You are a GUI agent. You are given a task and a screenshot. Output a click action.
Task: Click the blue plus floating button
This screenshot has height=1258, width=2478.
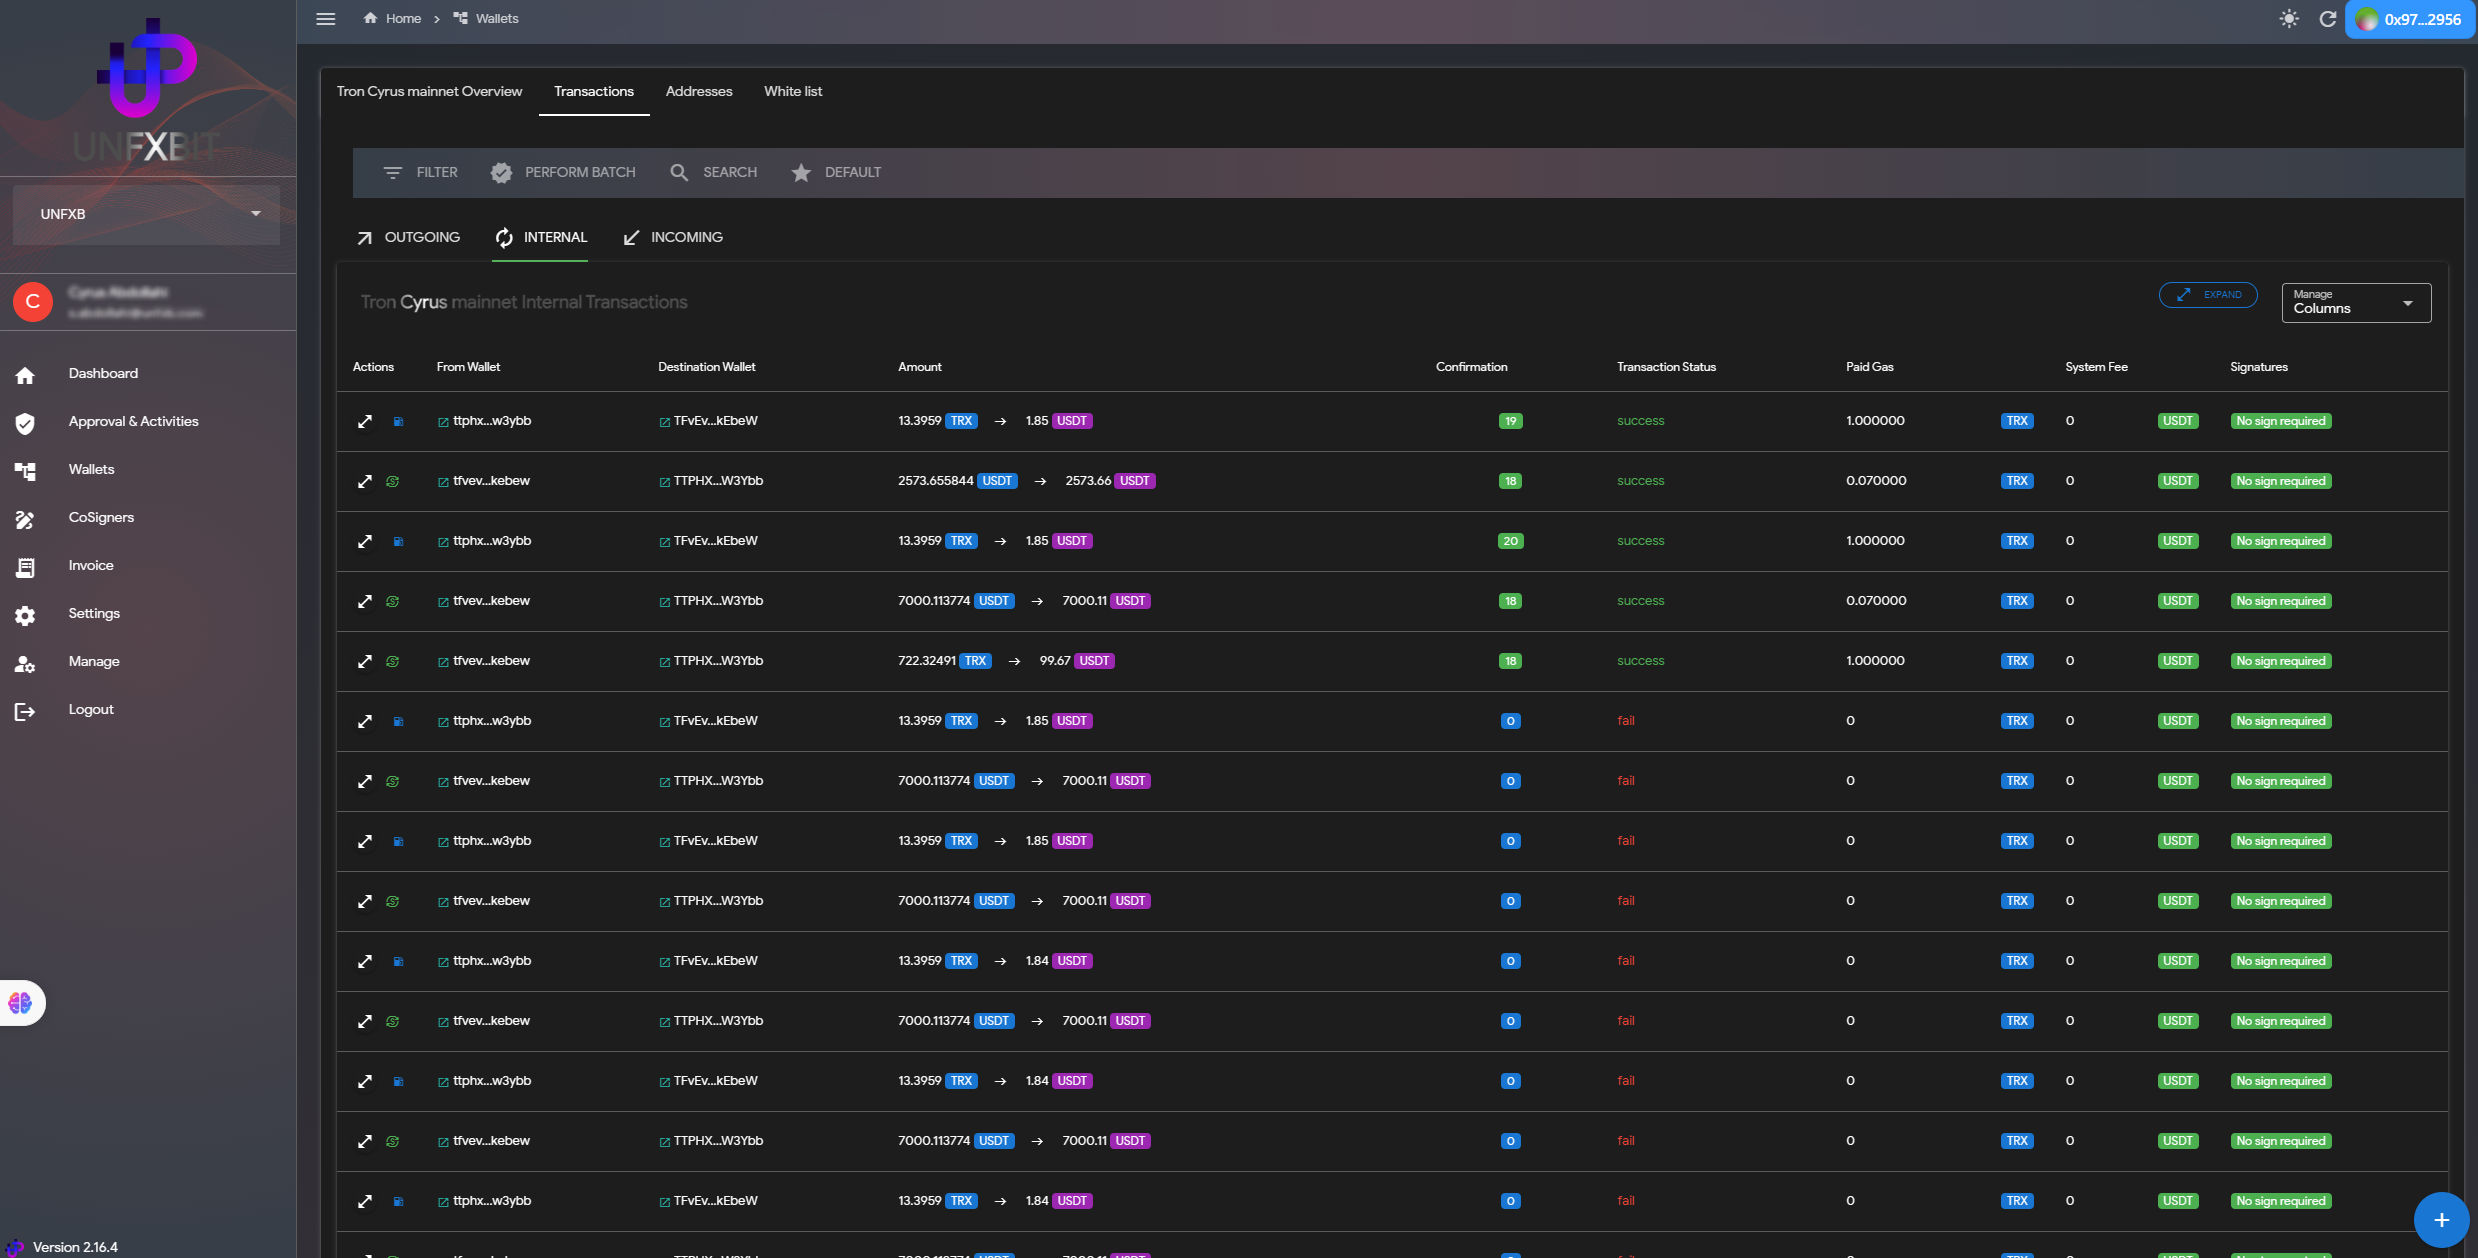(2440, 1219)
